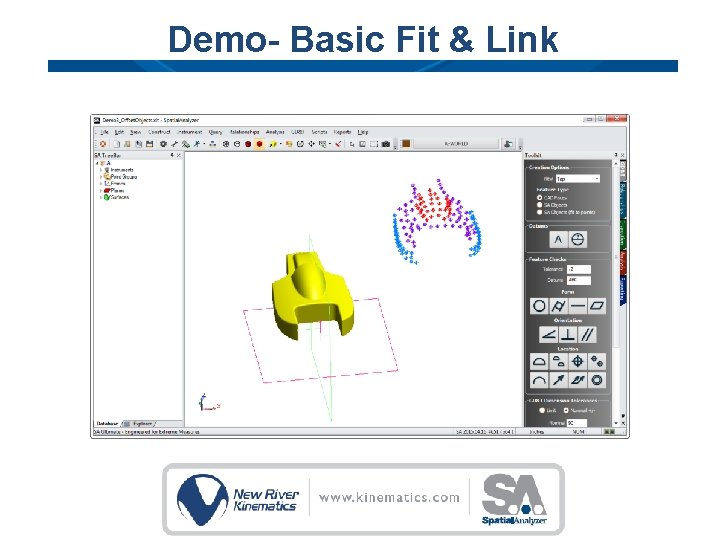Click into the Nominal value field
The width and height of the screenshot is (720, 540).
577,422
